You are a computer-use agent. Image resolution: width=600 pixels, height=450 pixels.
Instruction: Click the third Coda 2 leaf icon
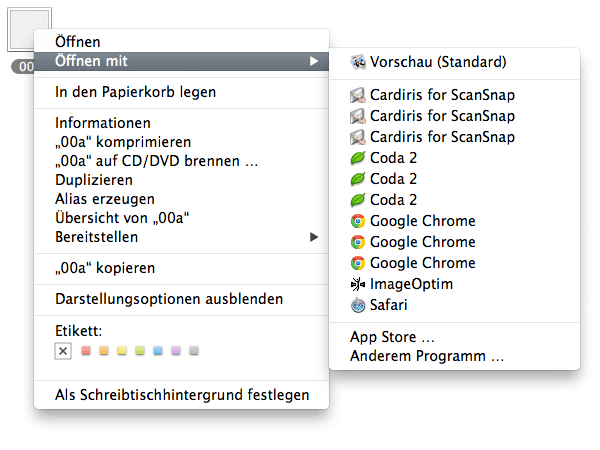click(x=358, y=200)
